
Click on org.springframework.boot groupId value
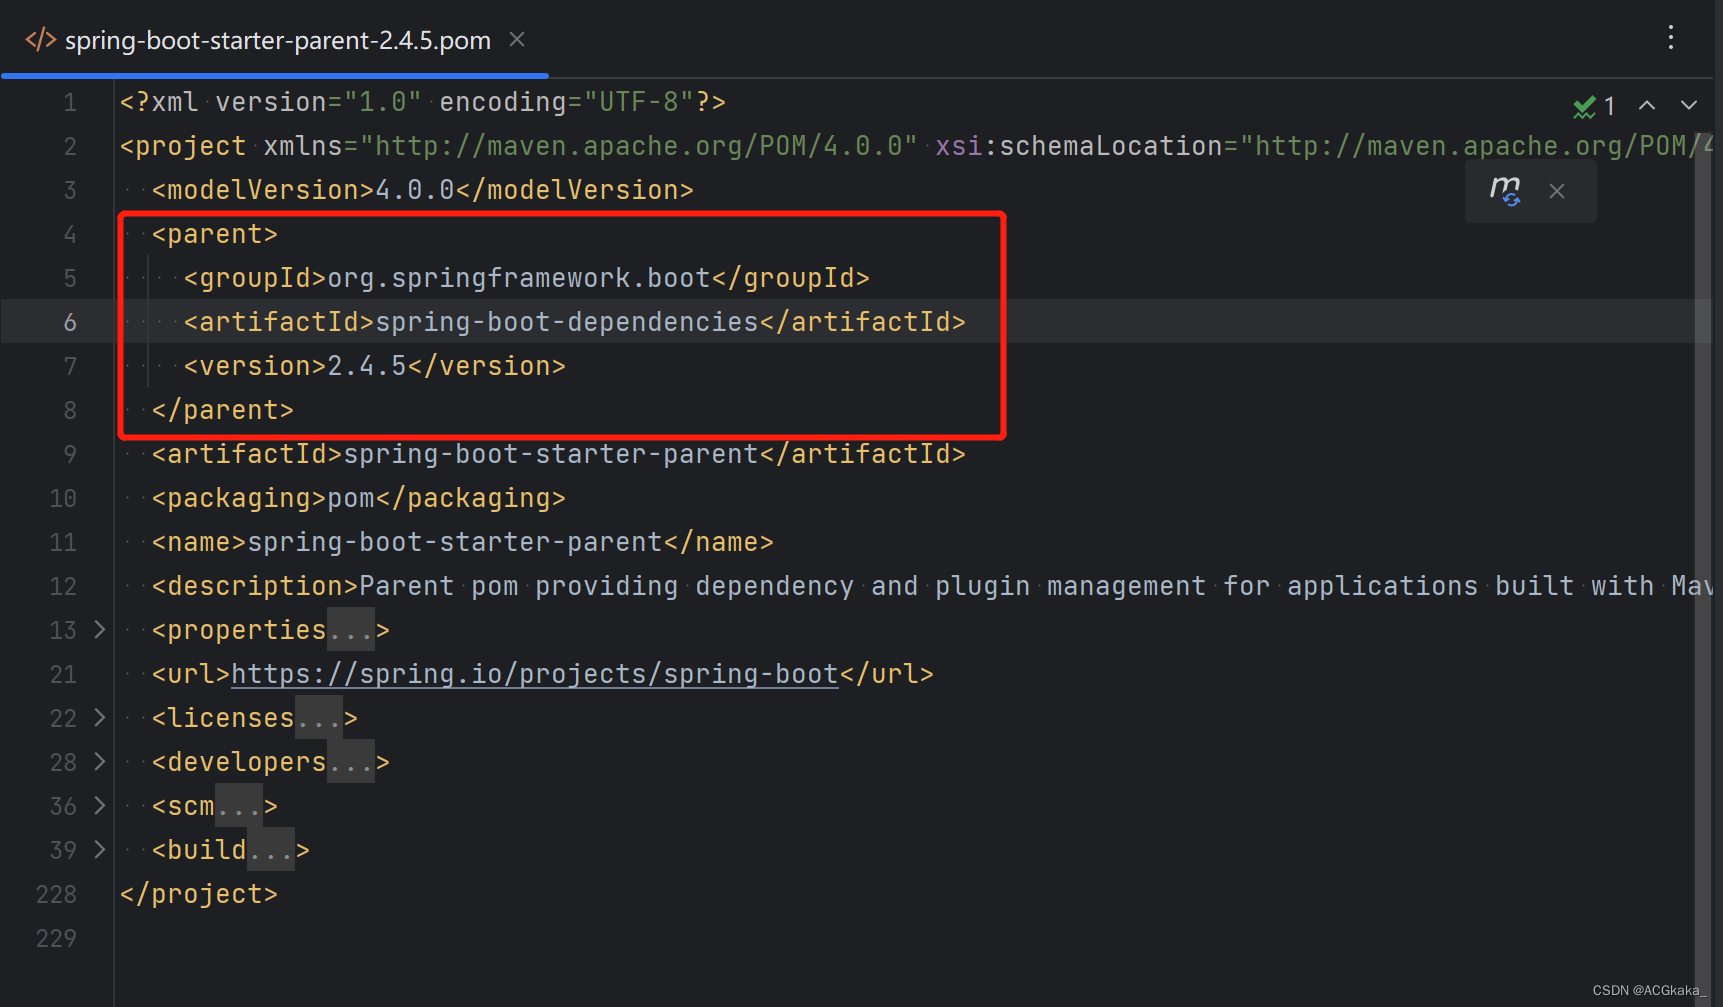[x=519, y=278]
